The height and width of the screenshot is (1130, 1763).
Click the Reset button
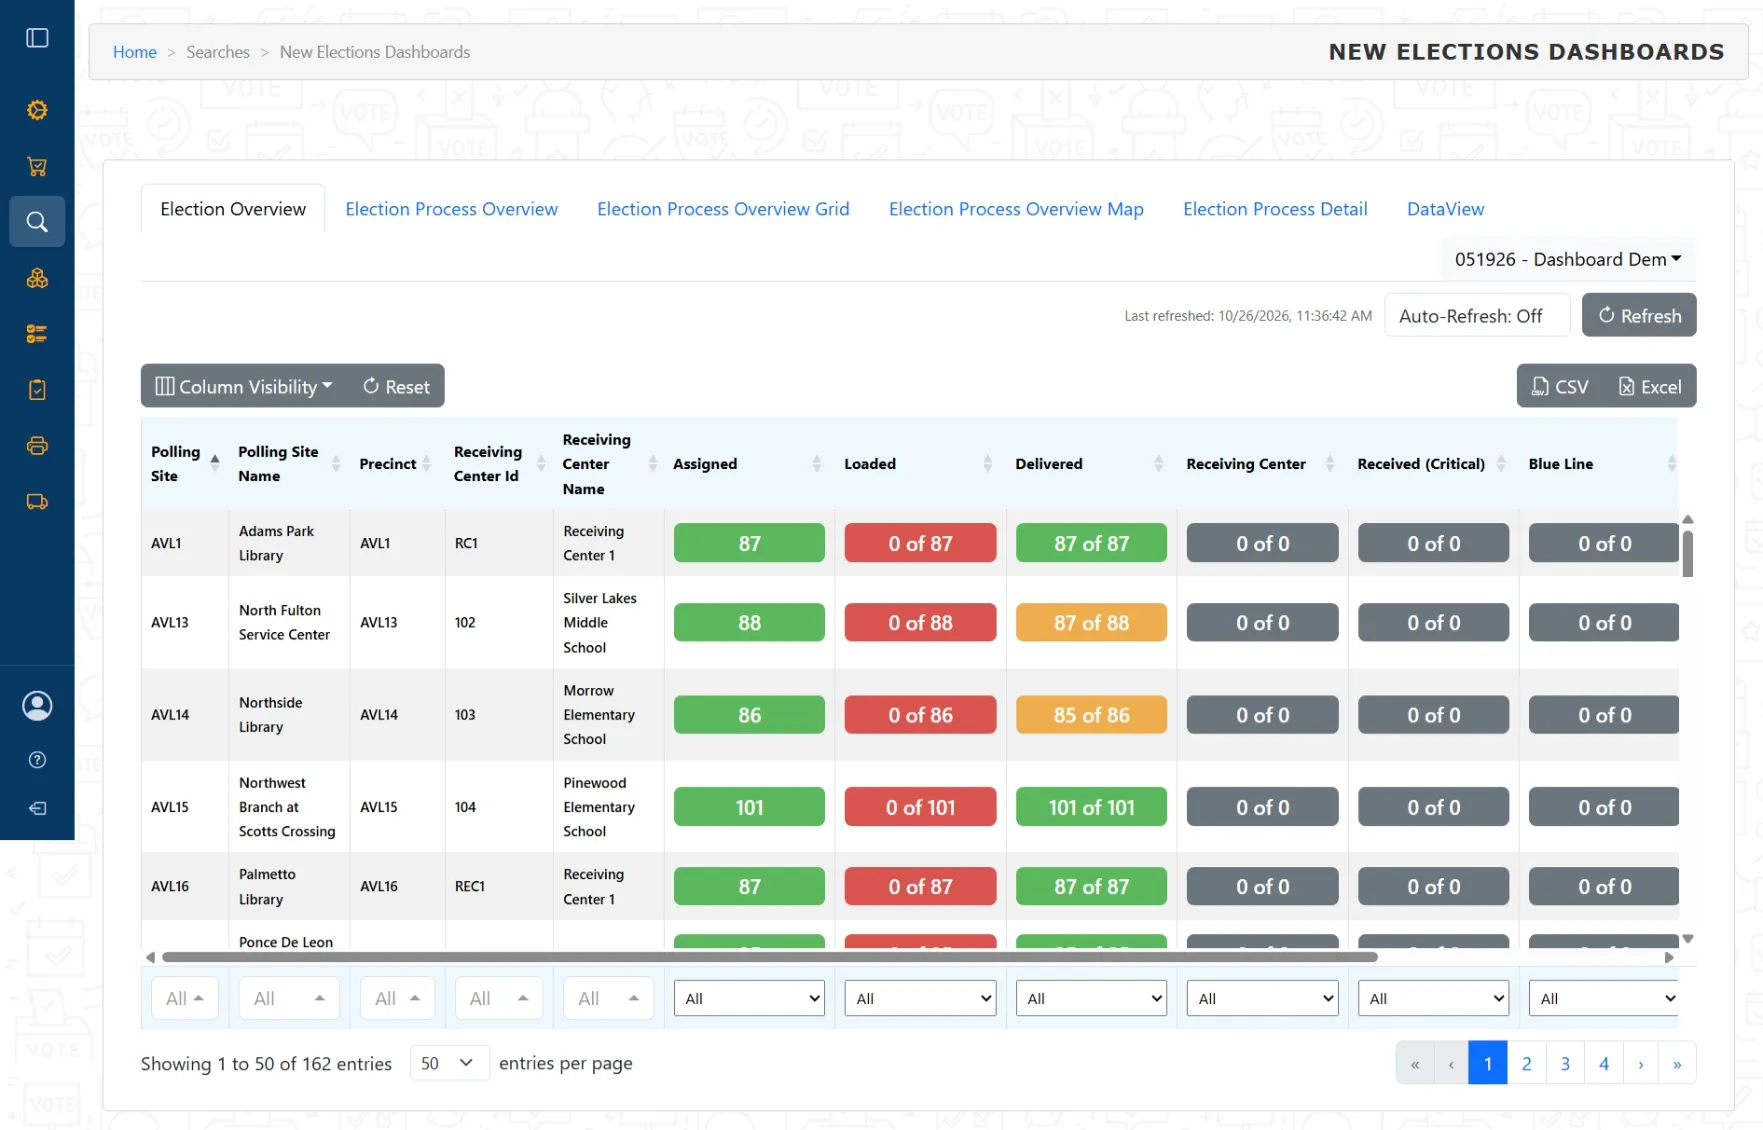396,386
